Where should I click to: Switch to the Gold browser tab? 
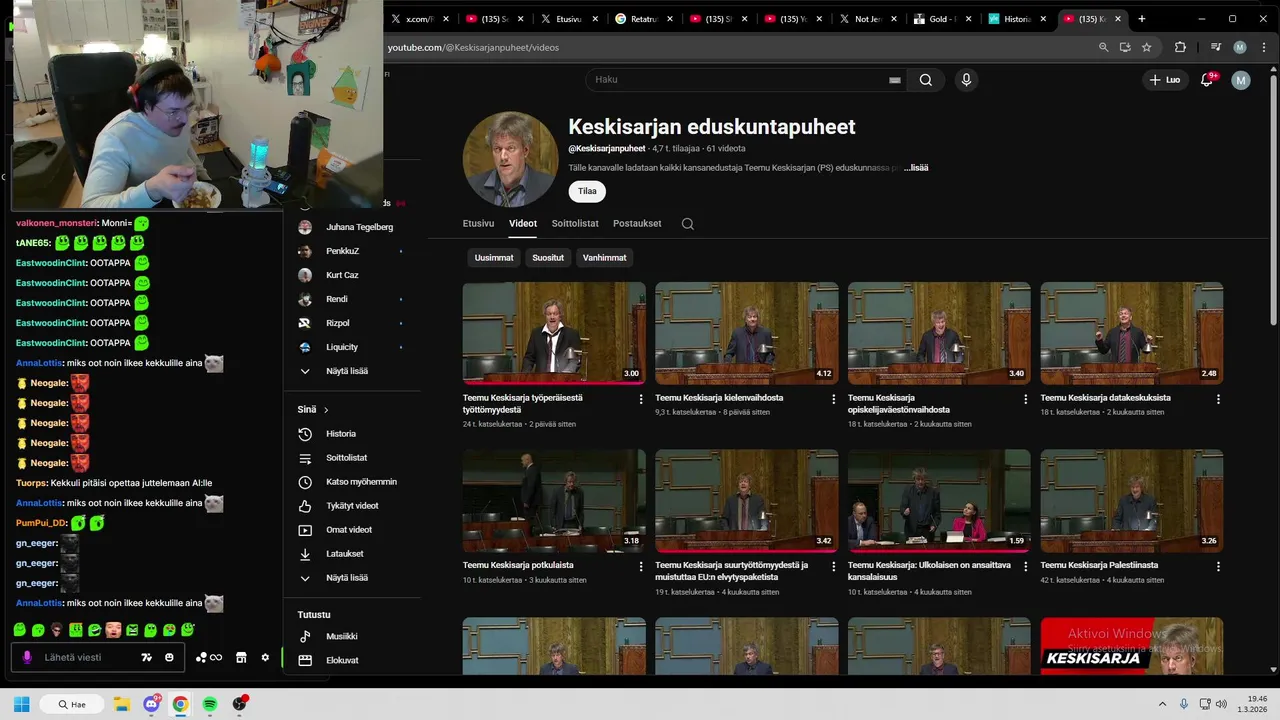click(943, 19)
